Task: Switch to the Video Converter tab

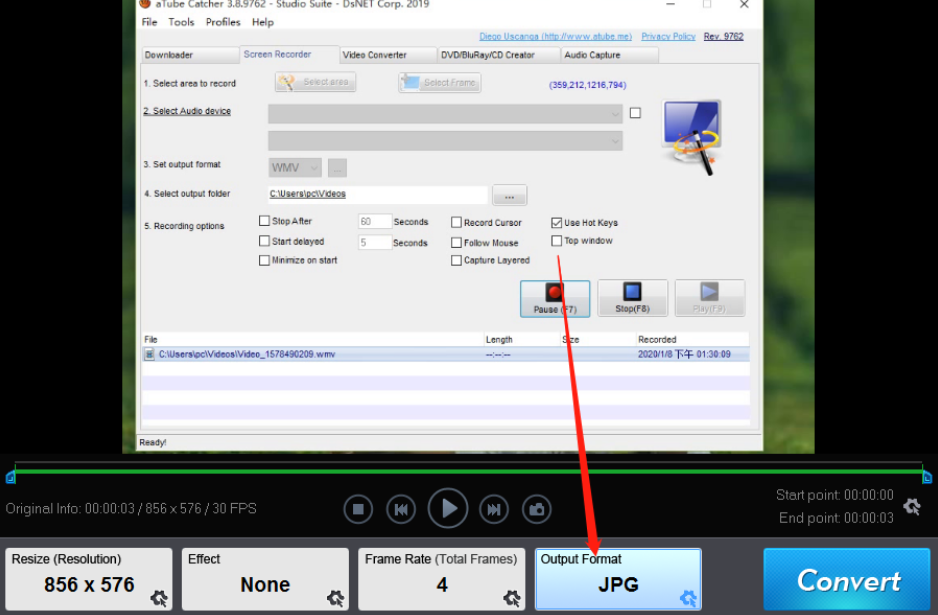Action: (388, 55)
